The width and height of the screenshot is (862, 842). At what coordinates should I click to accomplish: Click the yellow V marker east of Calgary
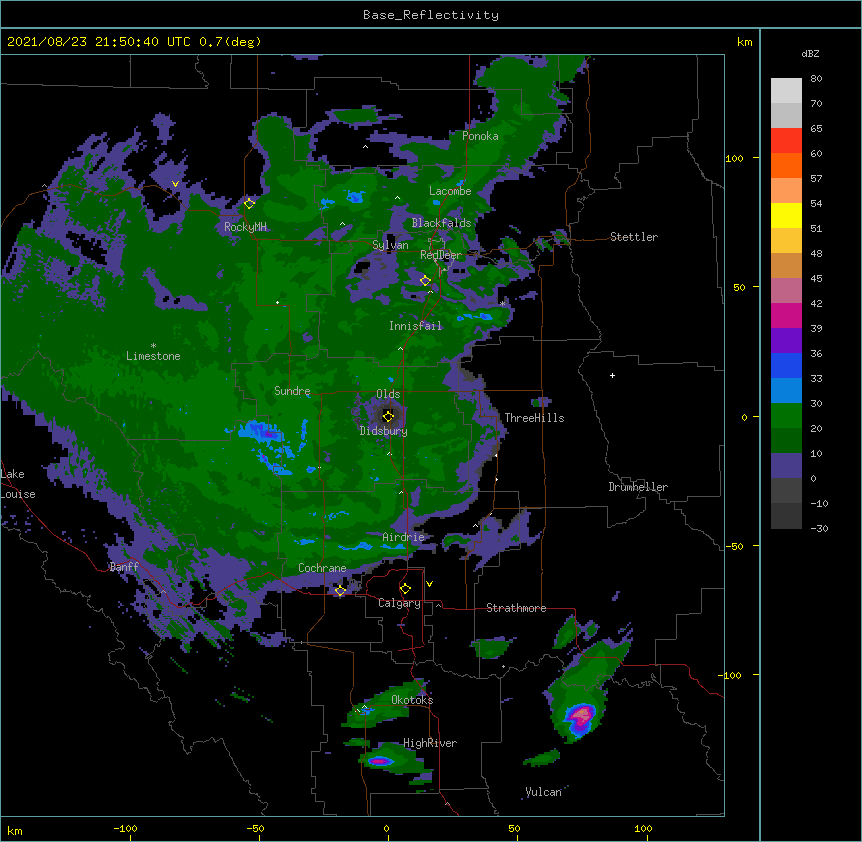coord(429,584)
